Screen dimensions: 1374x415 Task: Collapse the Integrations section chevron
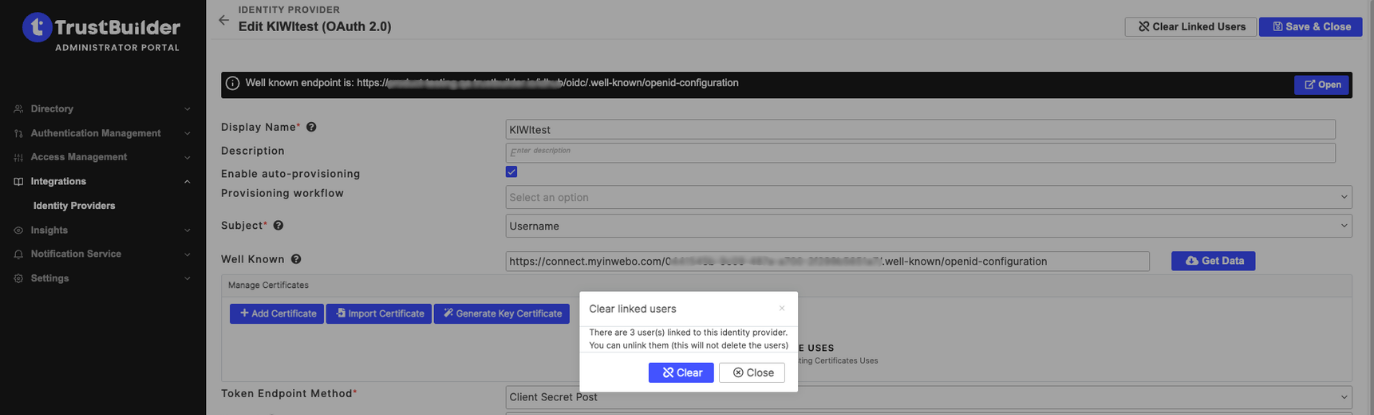click(x=187, y=181)
